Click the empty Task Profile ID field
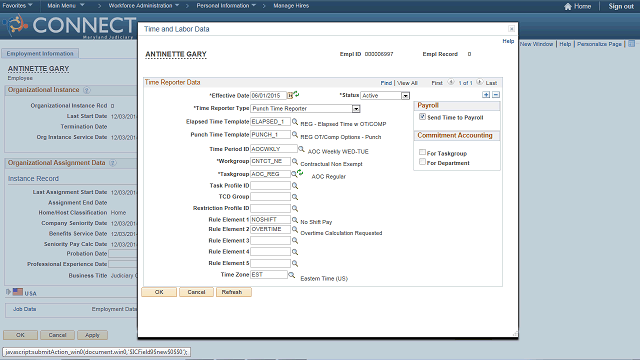Screen dimensions: 640x360 click(270, 186)
